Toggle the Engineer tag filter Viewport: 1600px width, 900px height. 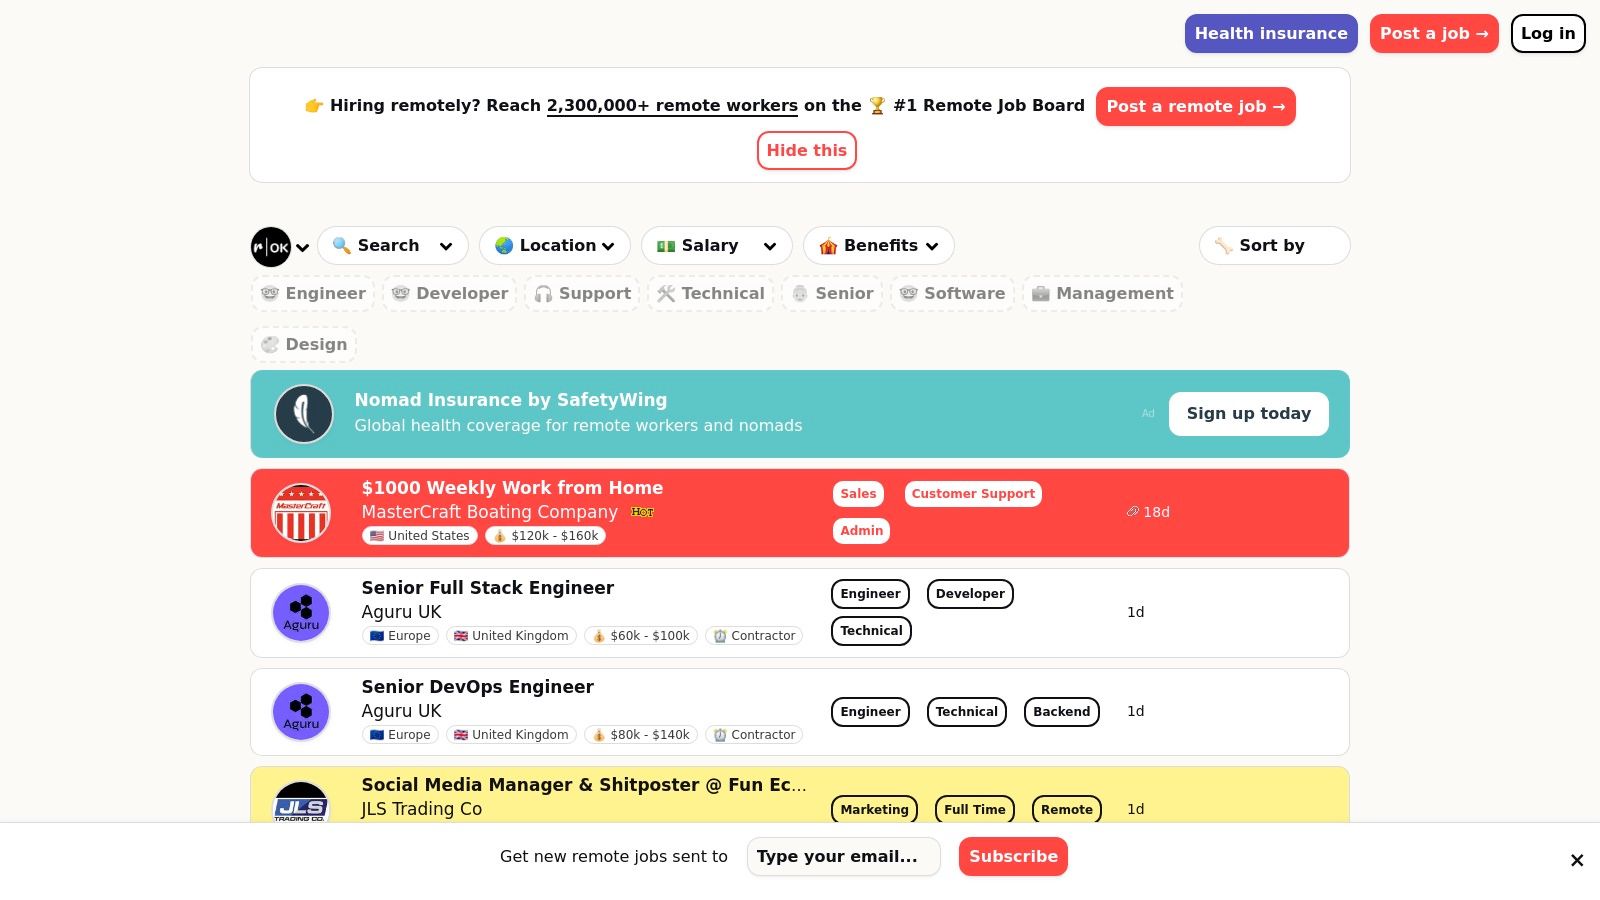point(313,294)
